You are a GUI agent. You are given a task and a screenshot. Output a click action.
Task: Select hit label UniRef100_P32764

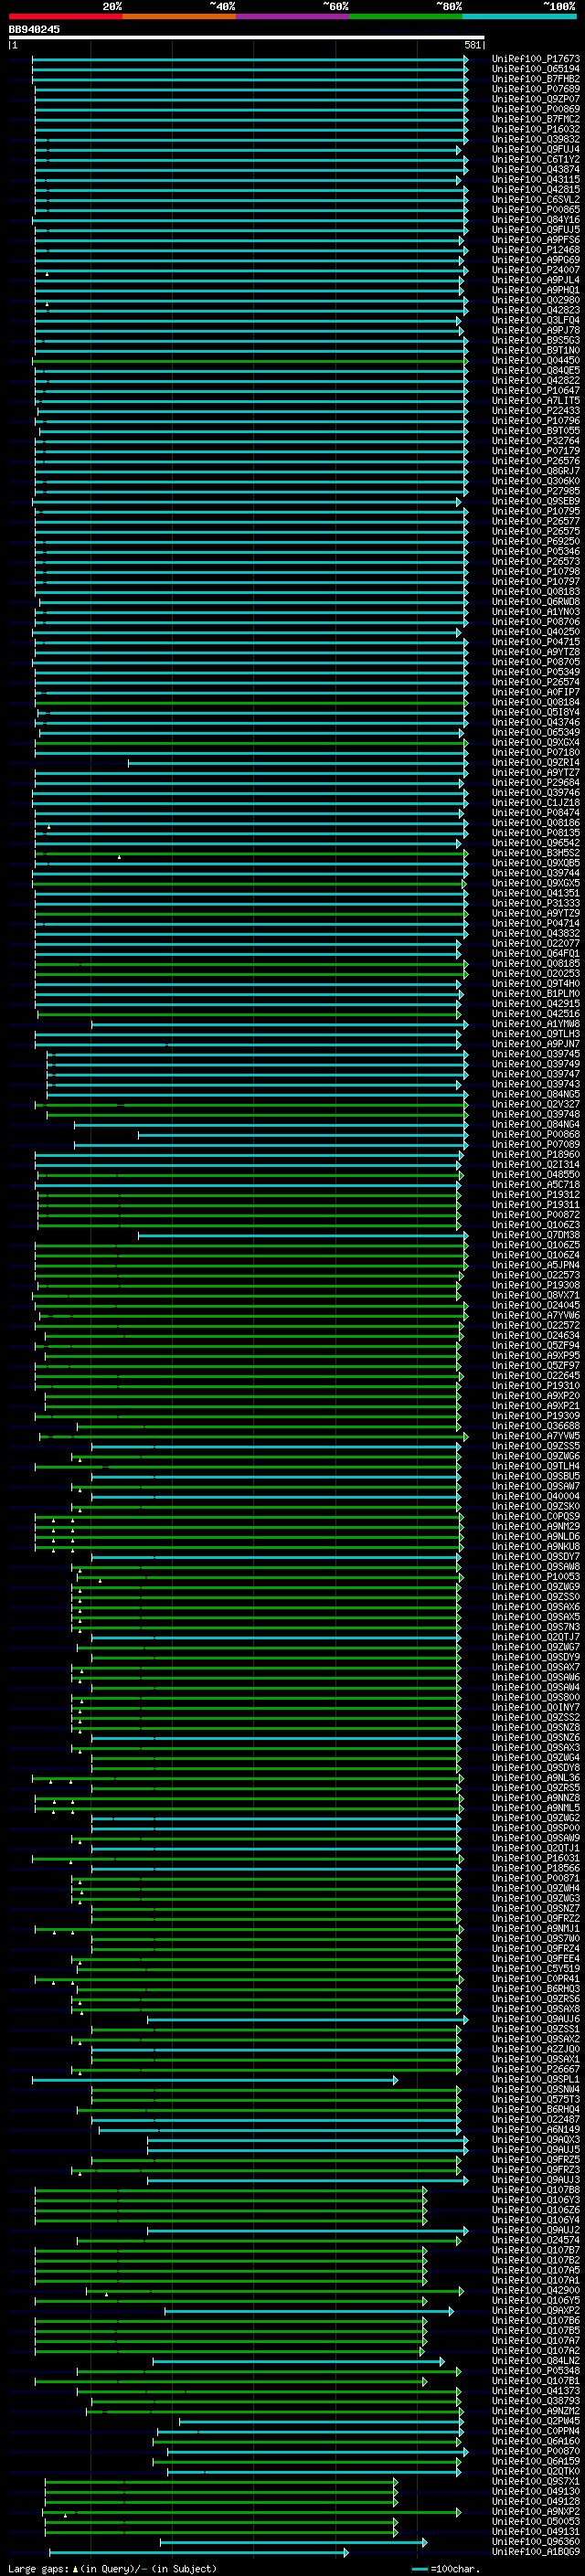536,441
